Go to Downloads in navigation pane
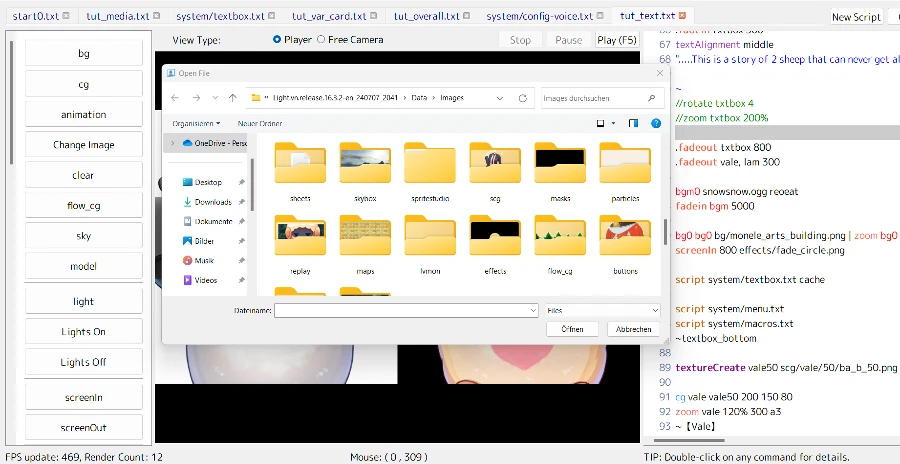The height and width of the screenshot is (464, 900). coord(212,202)
